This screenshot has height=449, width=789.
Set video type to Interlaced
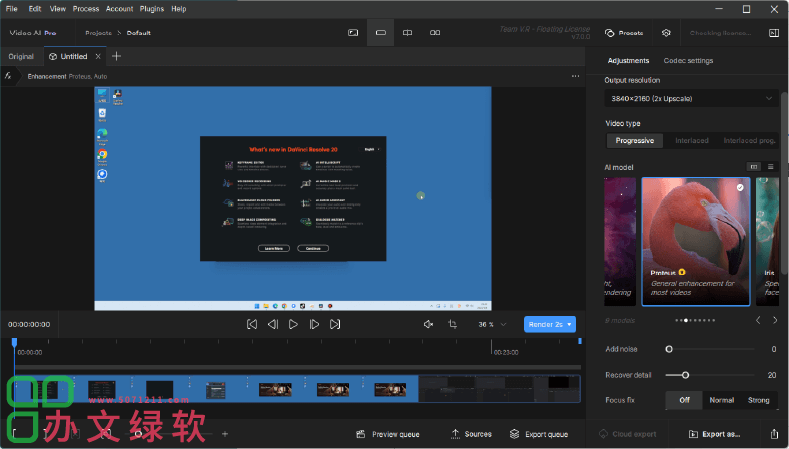click(x=691, y=140)
